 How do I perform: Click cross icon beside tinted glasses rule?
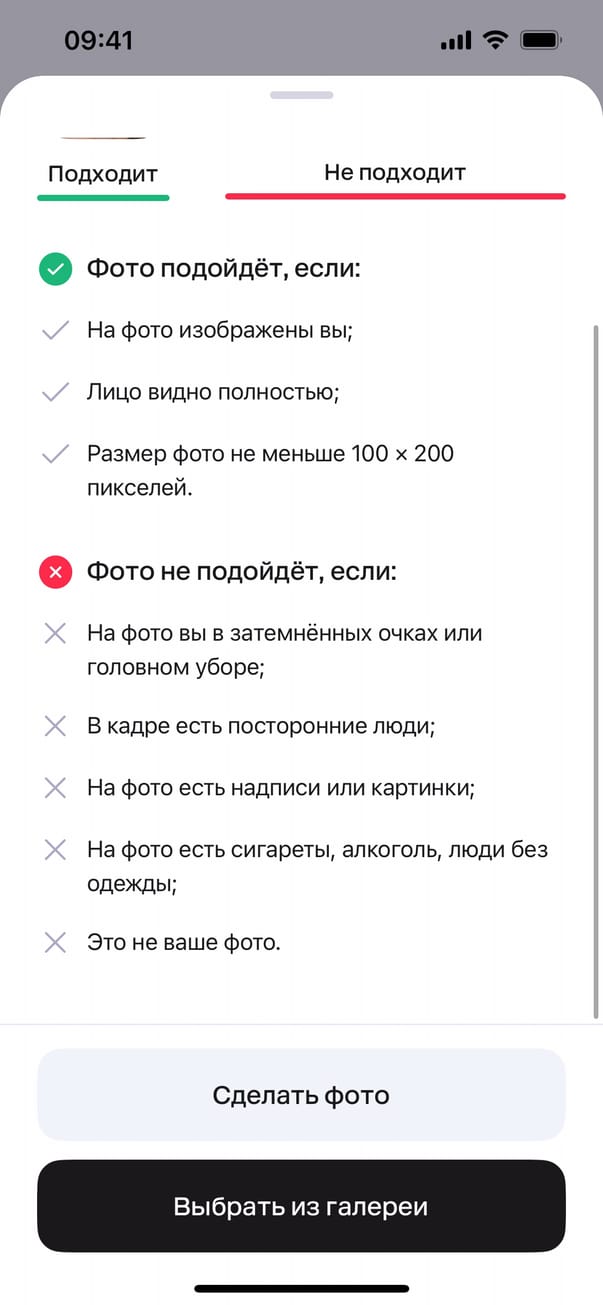tap(55, 633)
